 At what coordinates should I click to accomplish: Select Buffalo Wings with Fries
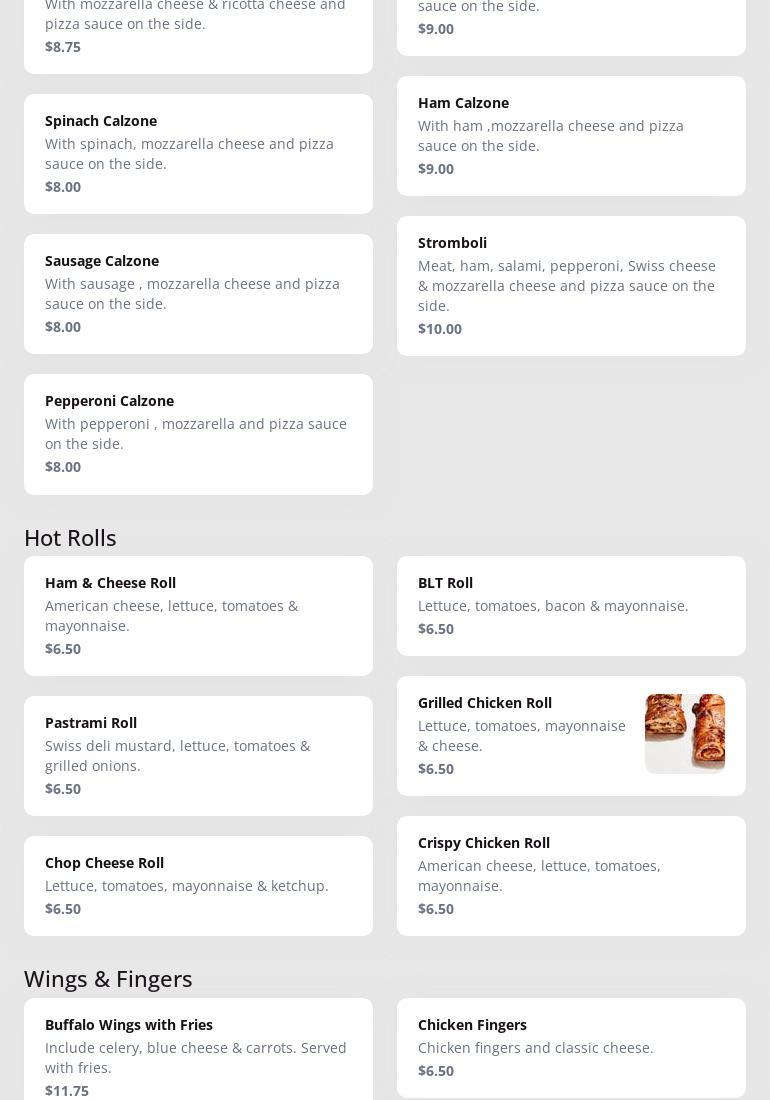198,1050
